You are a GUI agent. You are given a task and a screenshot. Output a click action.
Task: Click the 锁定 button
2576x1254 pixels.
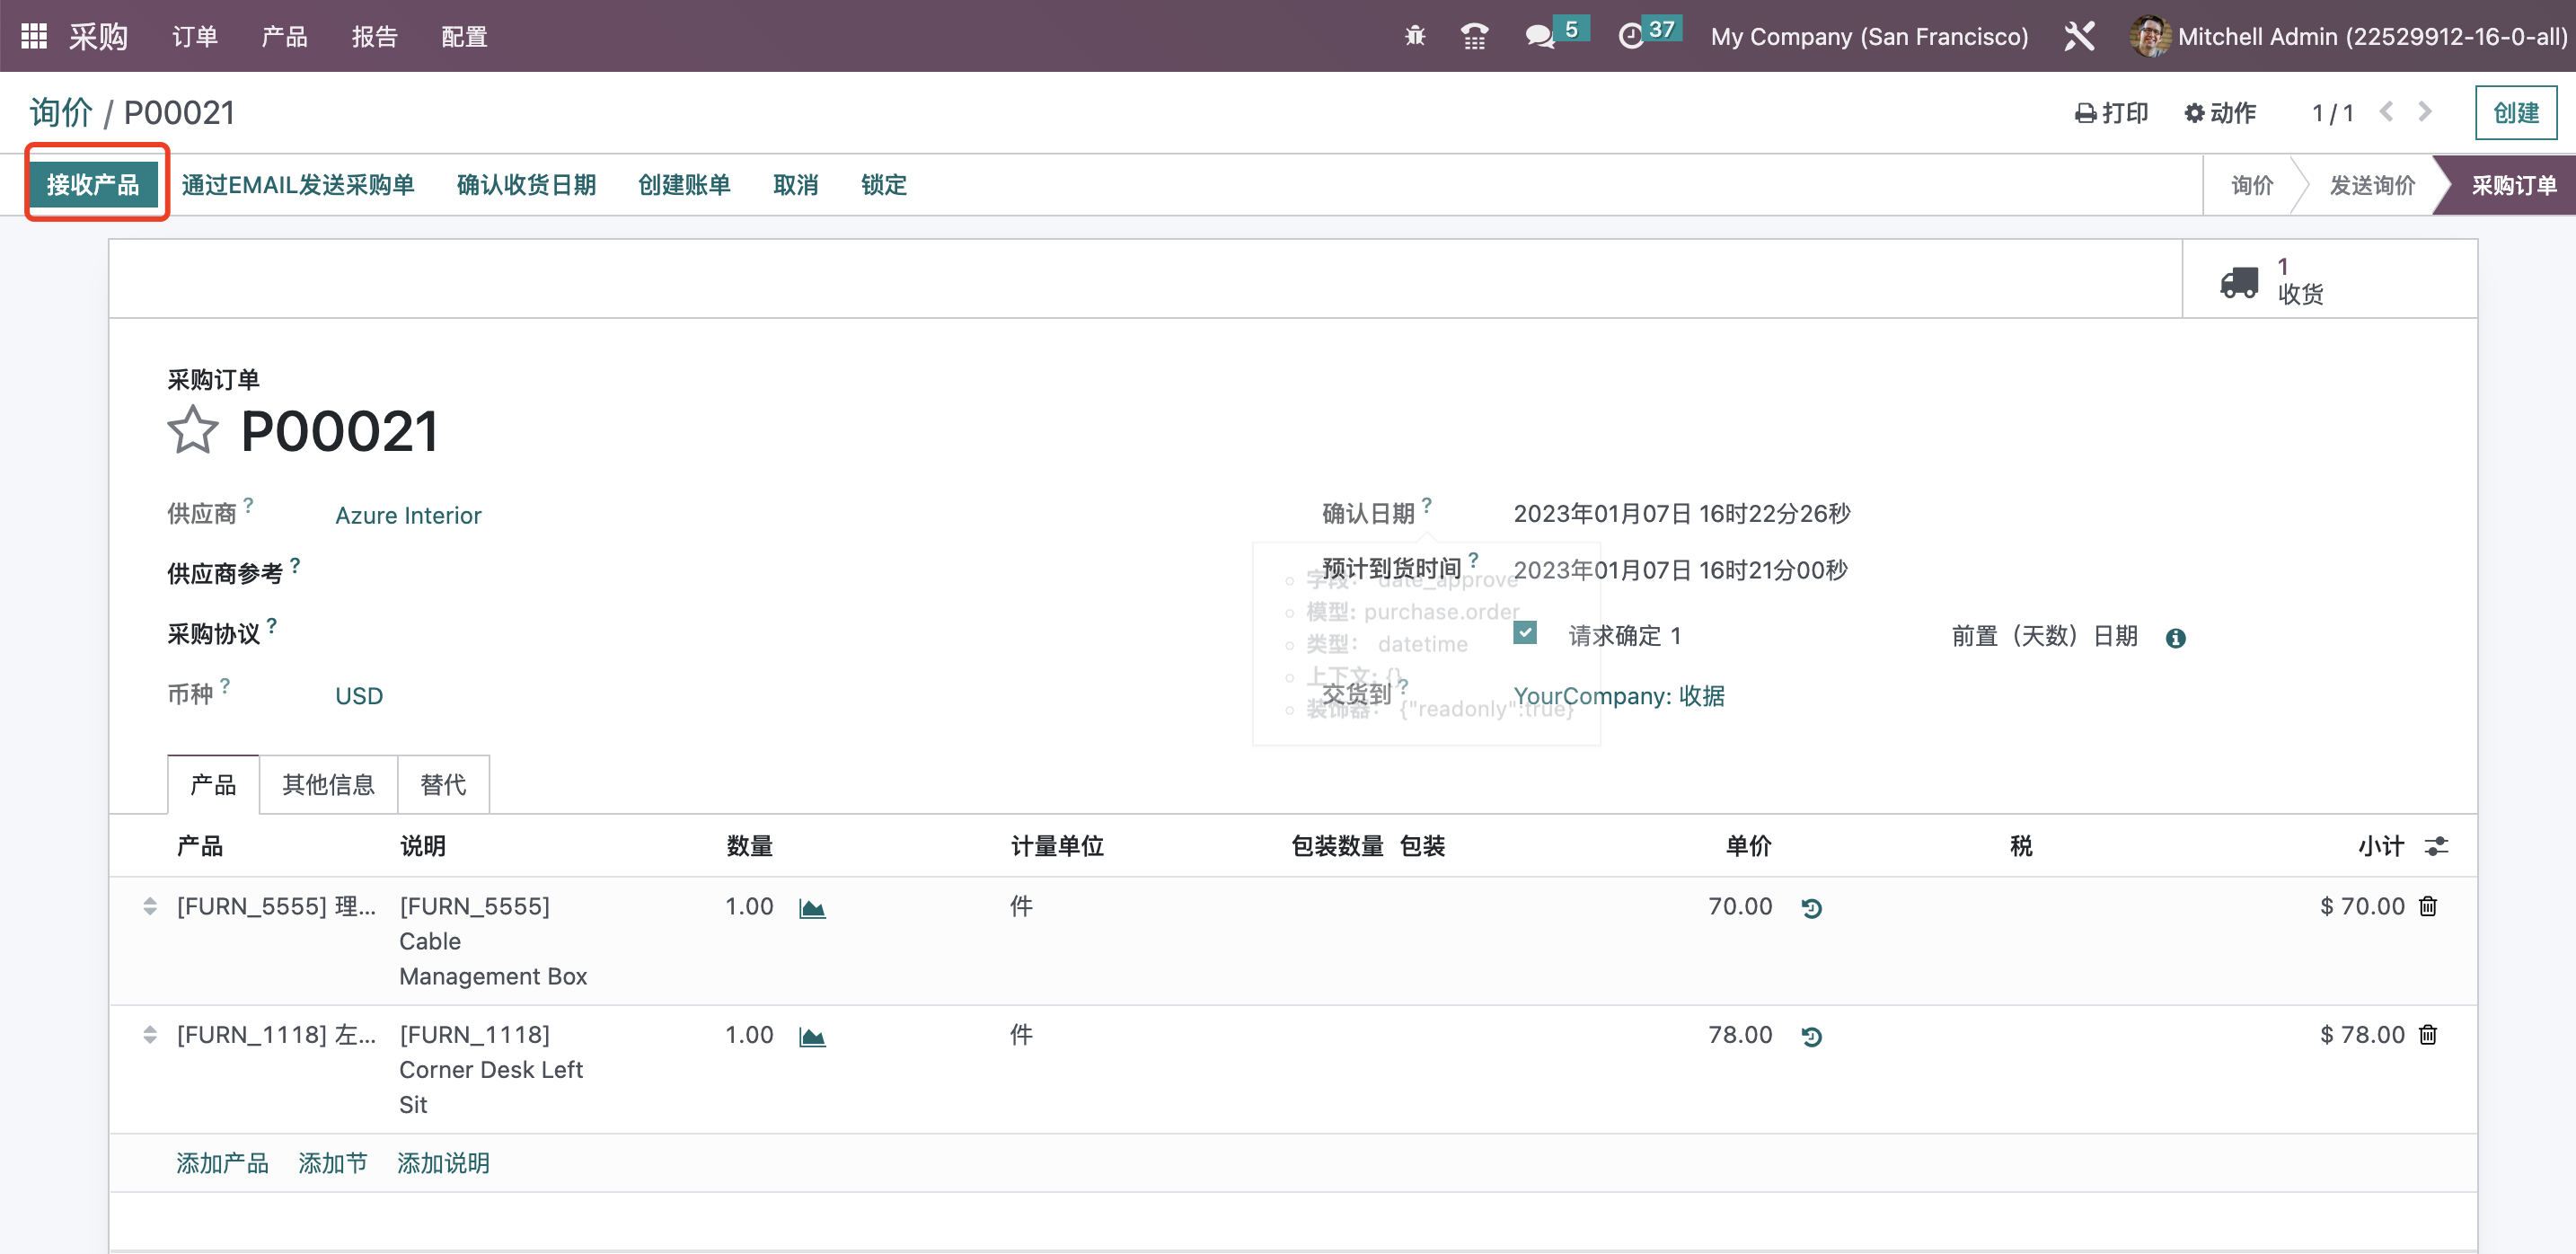click(x=884, y=185)
